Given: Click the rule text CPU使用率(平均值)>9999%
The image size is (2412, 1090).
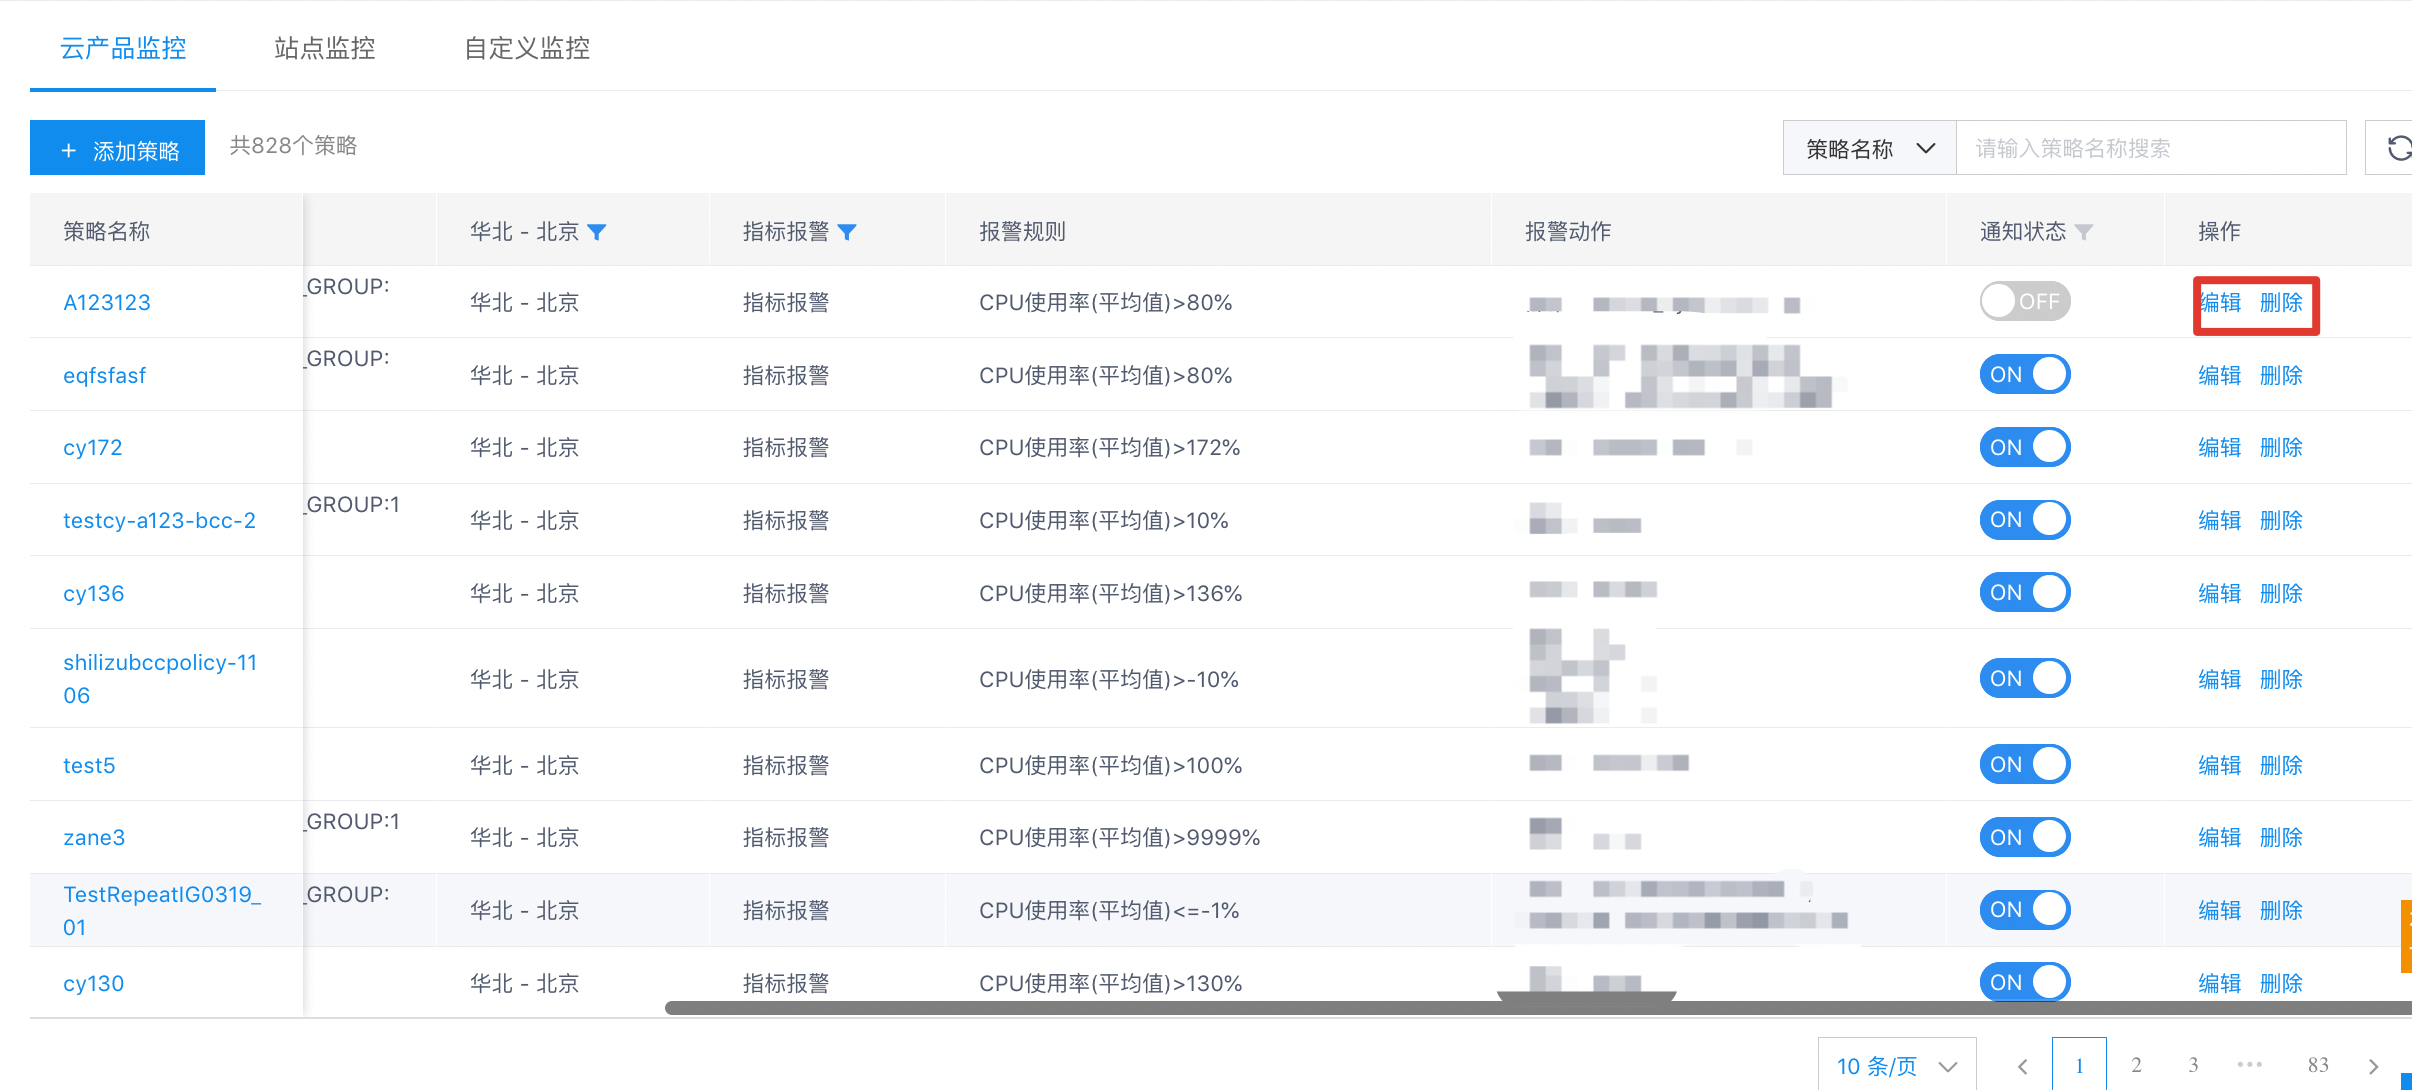Looking at the screenshot, I should point(1119,837).
